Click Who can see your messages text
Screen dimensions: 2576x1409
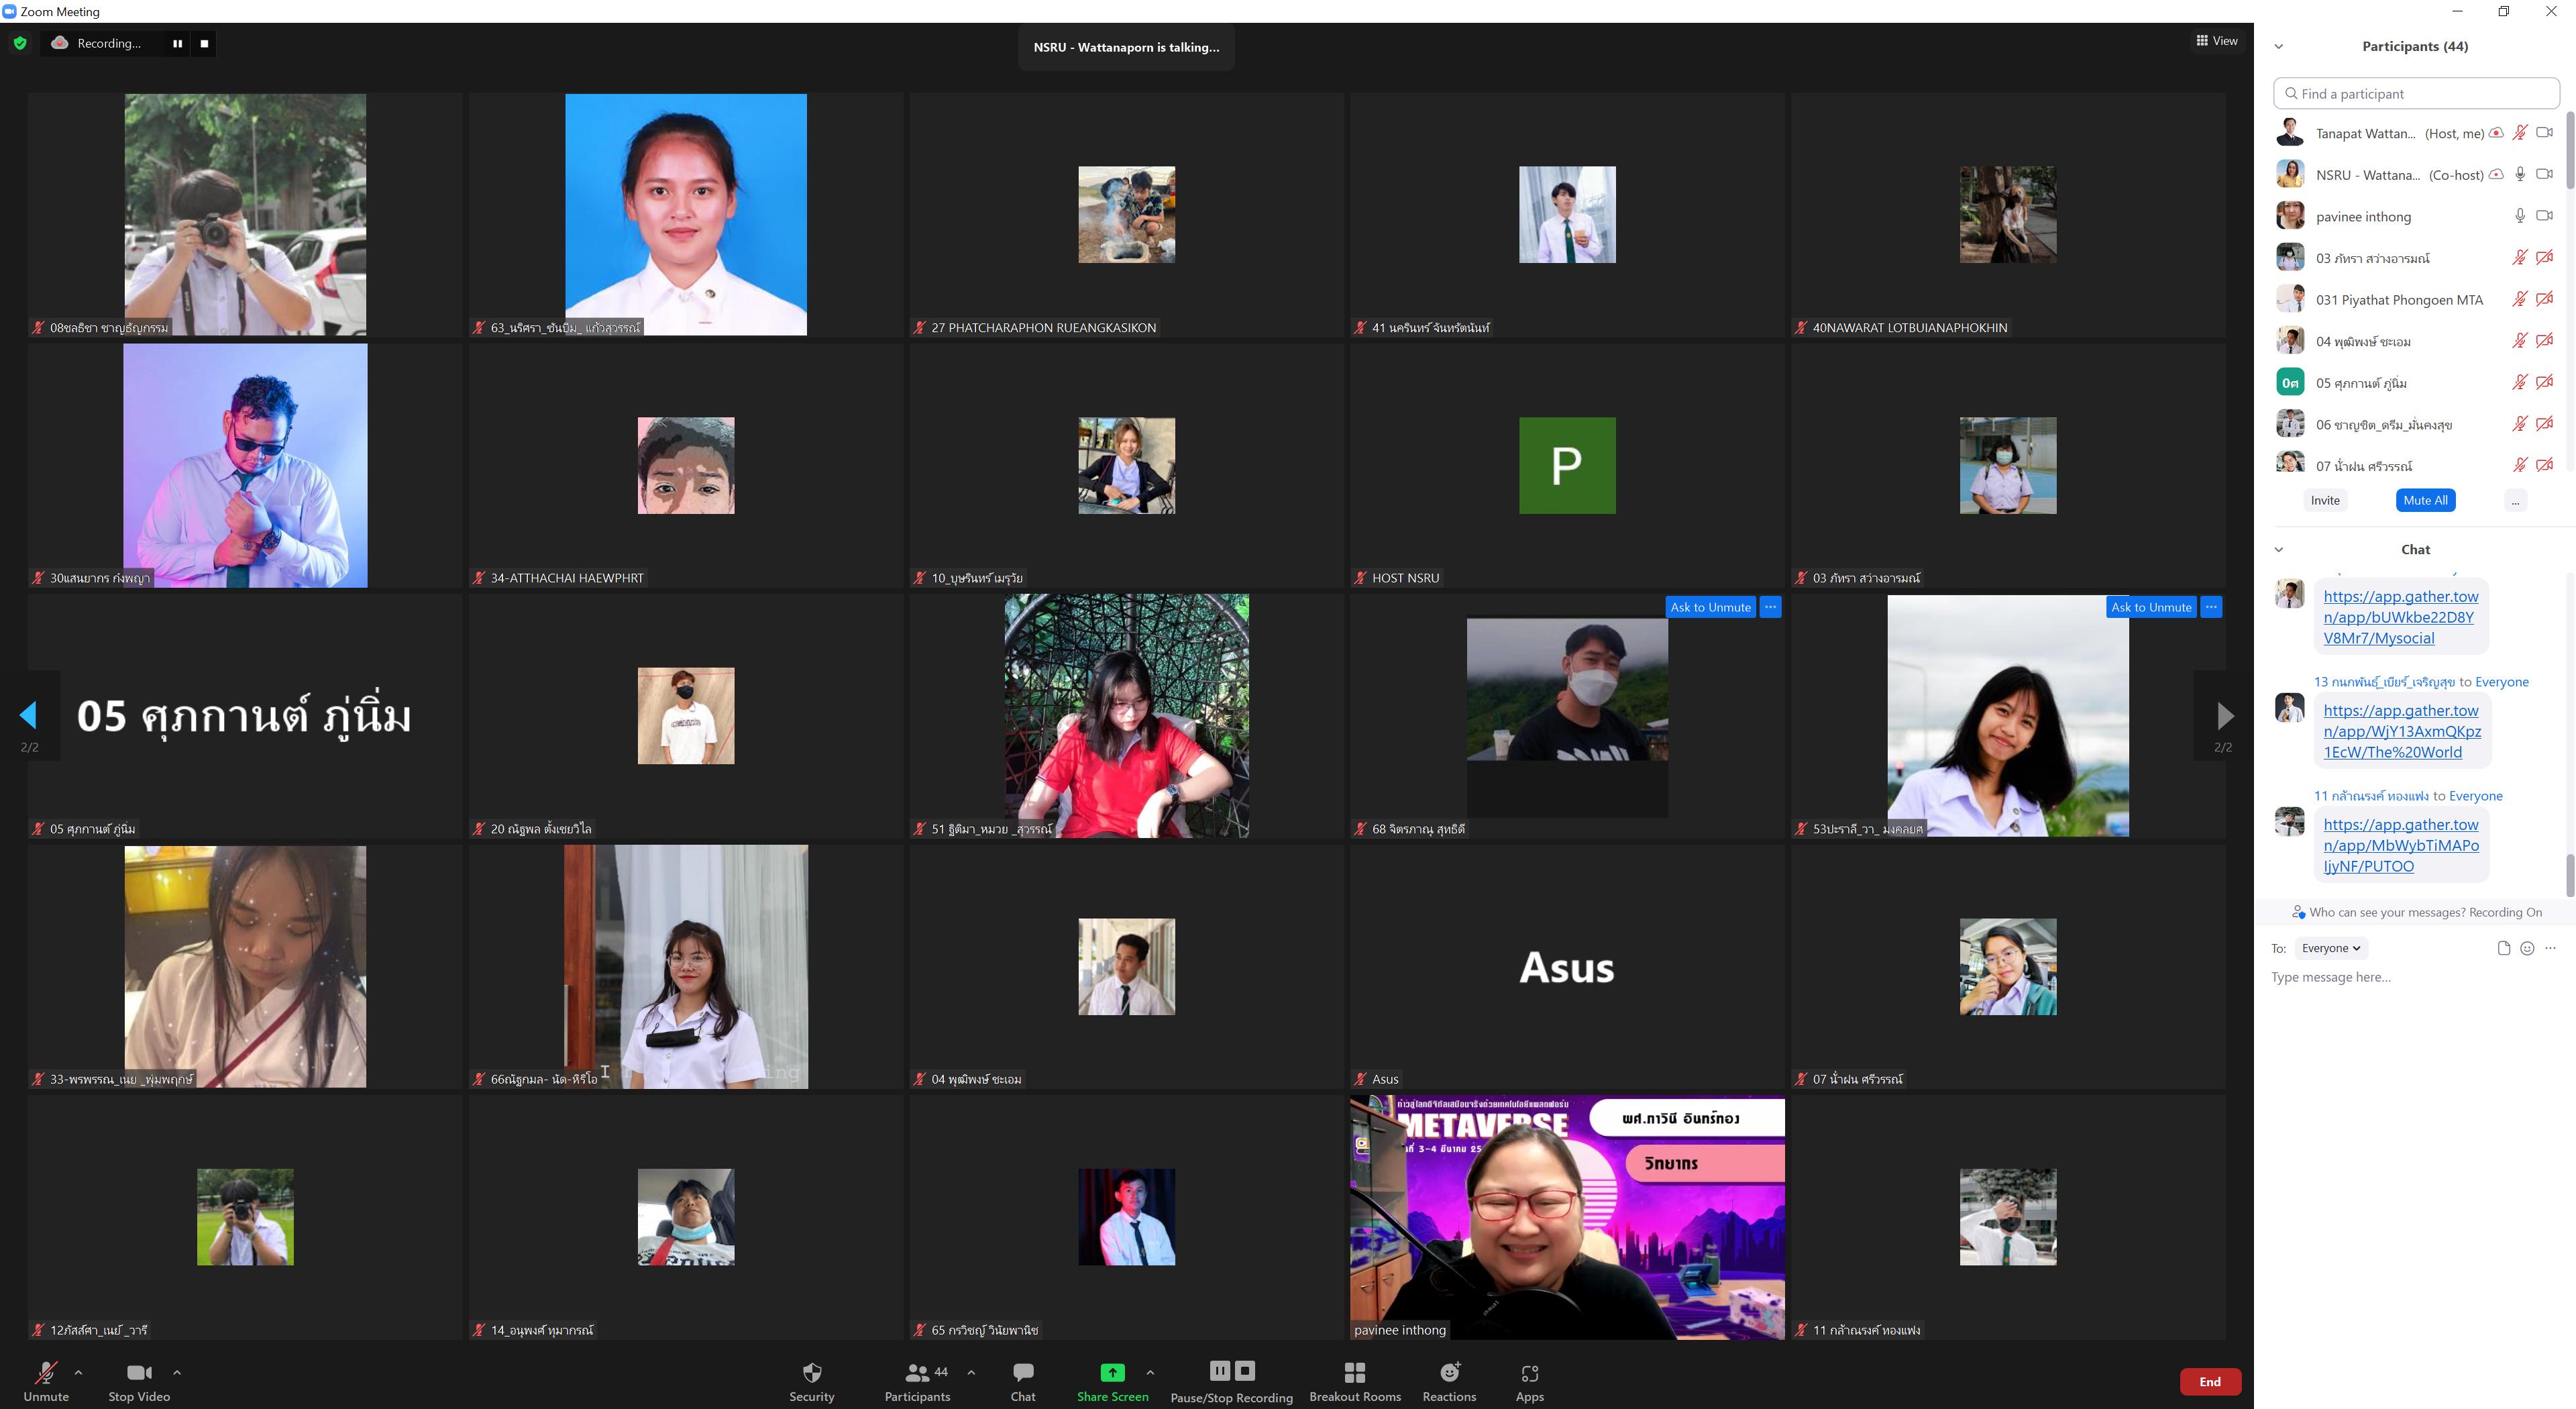[2425, 912]
